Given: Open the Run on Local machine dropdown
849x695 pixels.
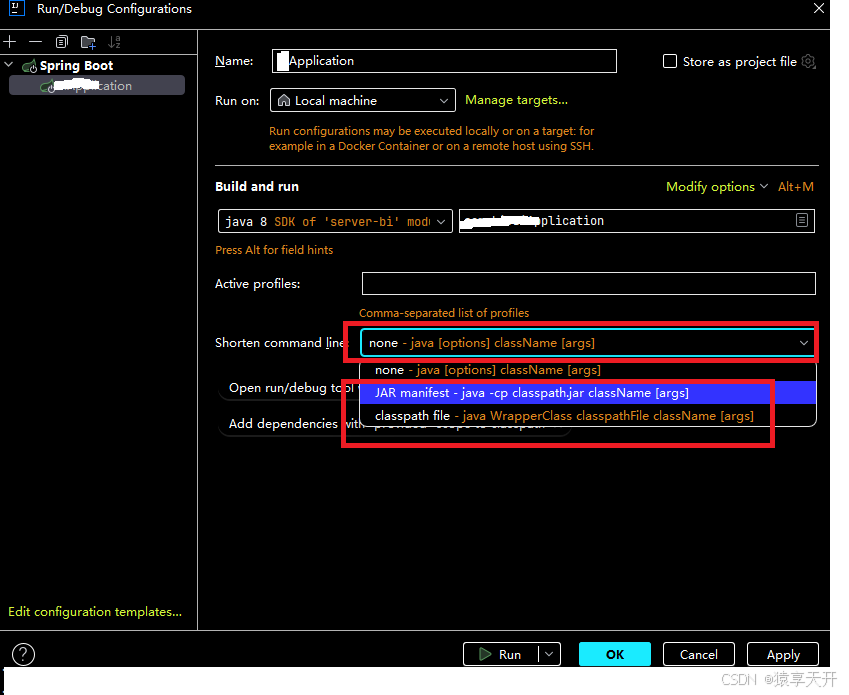Looking at the screenshot, I should pos(362,100).
